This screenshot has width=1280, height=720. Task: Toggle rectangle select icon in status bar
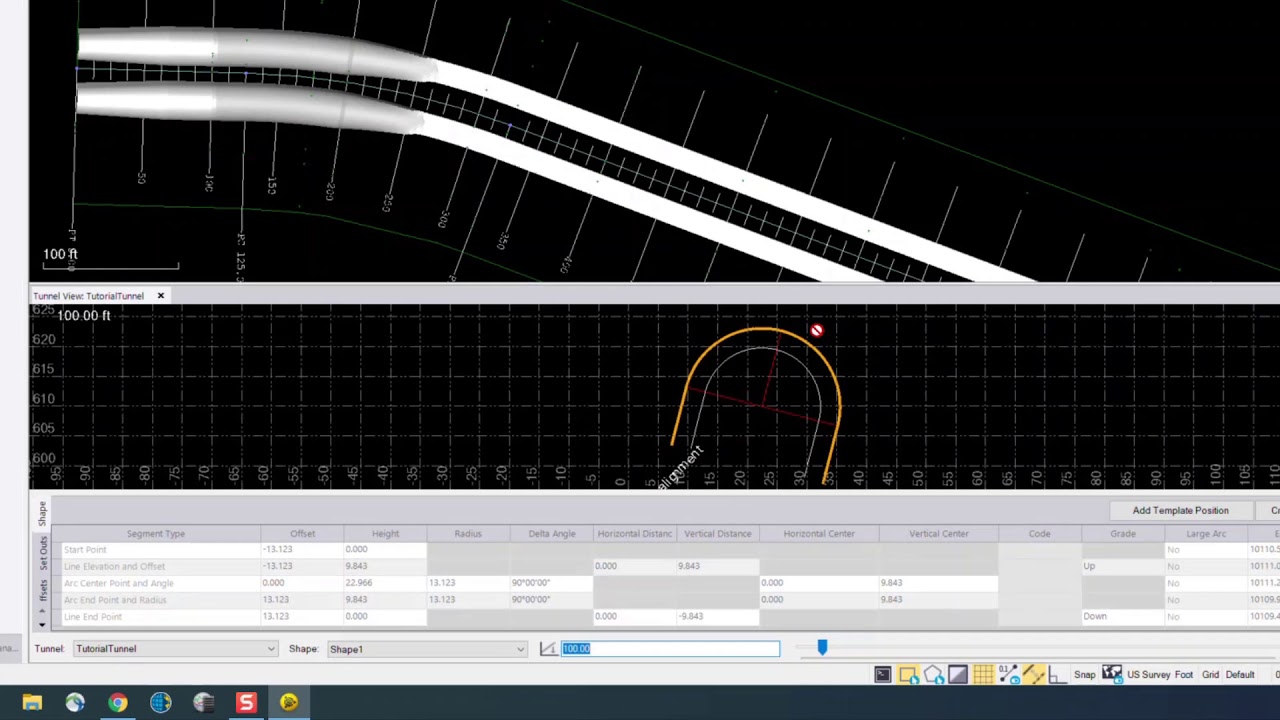908,675
